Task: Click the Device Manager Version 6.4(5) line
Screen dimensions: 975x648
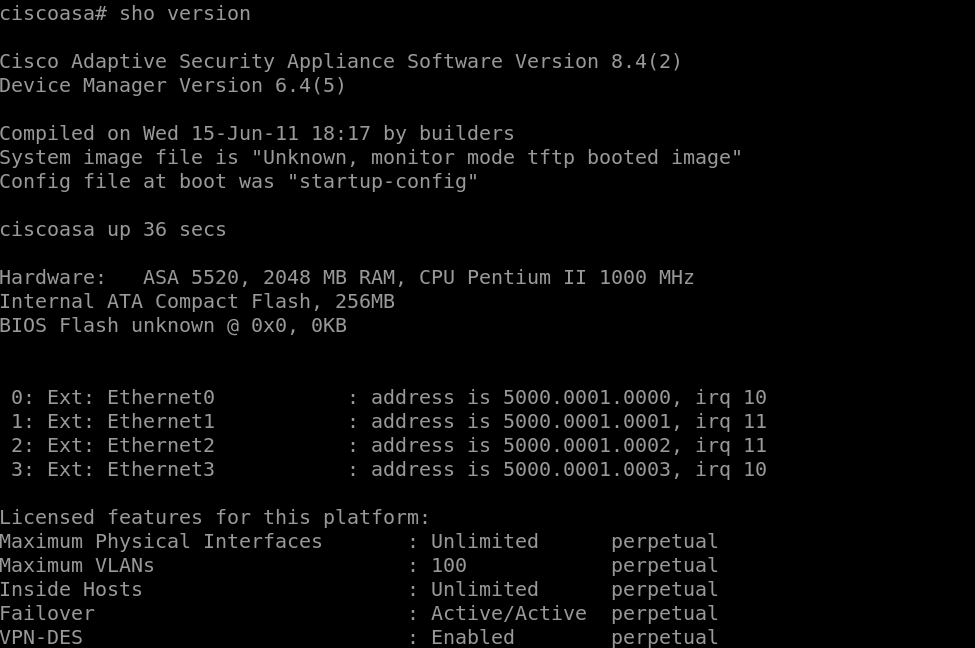Action: click(172, 85)
